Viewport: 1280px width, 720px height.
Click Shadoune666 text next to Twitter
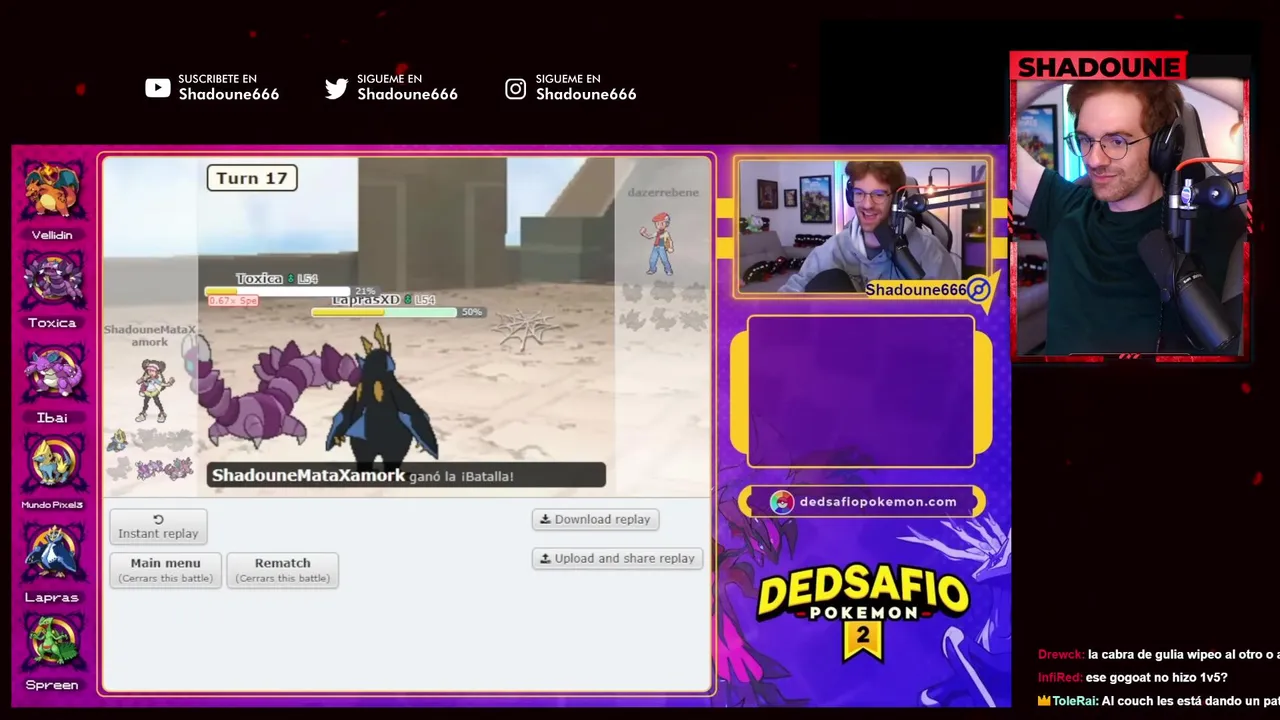(x=407, y=94)
